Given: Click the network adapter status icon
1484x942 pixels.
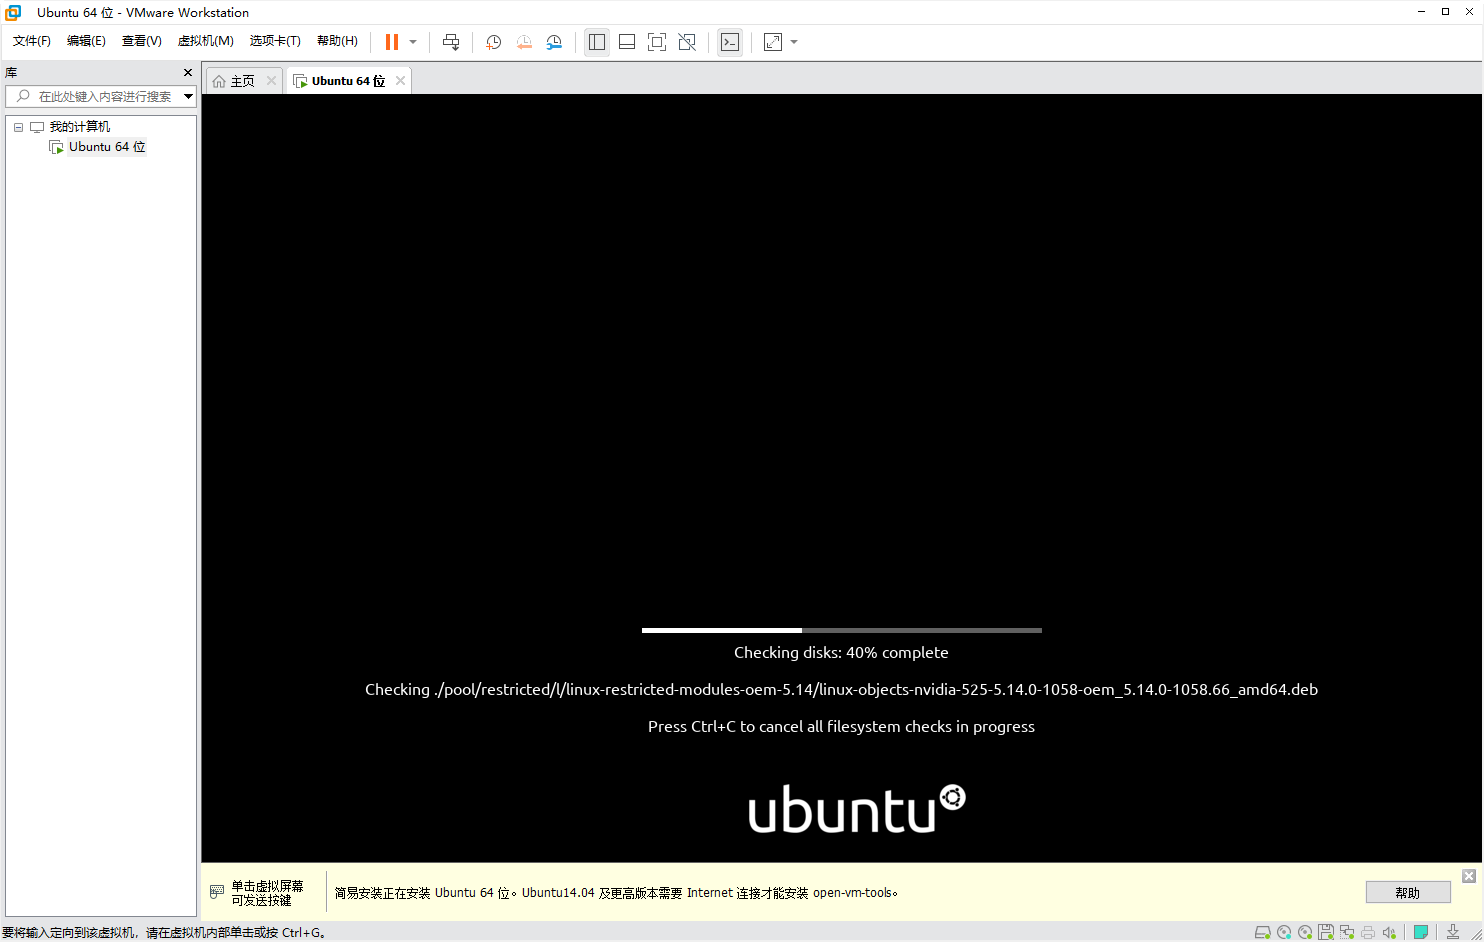Looking at the screenshot, I should (1347, 933).
